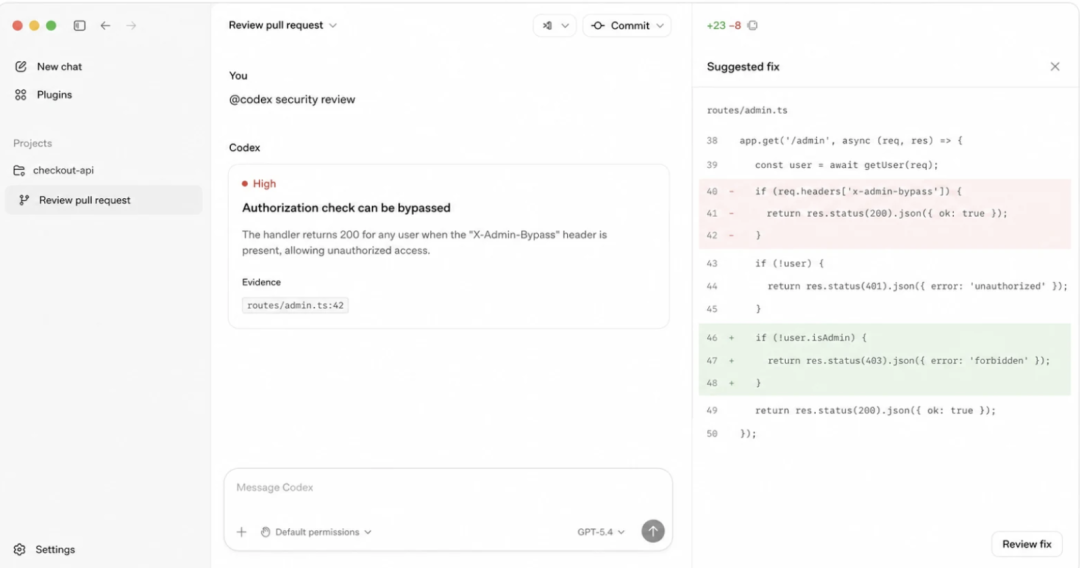Click line 39 getUser code
Viewport: 1080px width, 568px height.
tap(846, 165)
